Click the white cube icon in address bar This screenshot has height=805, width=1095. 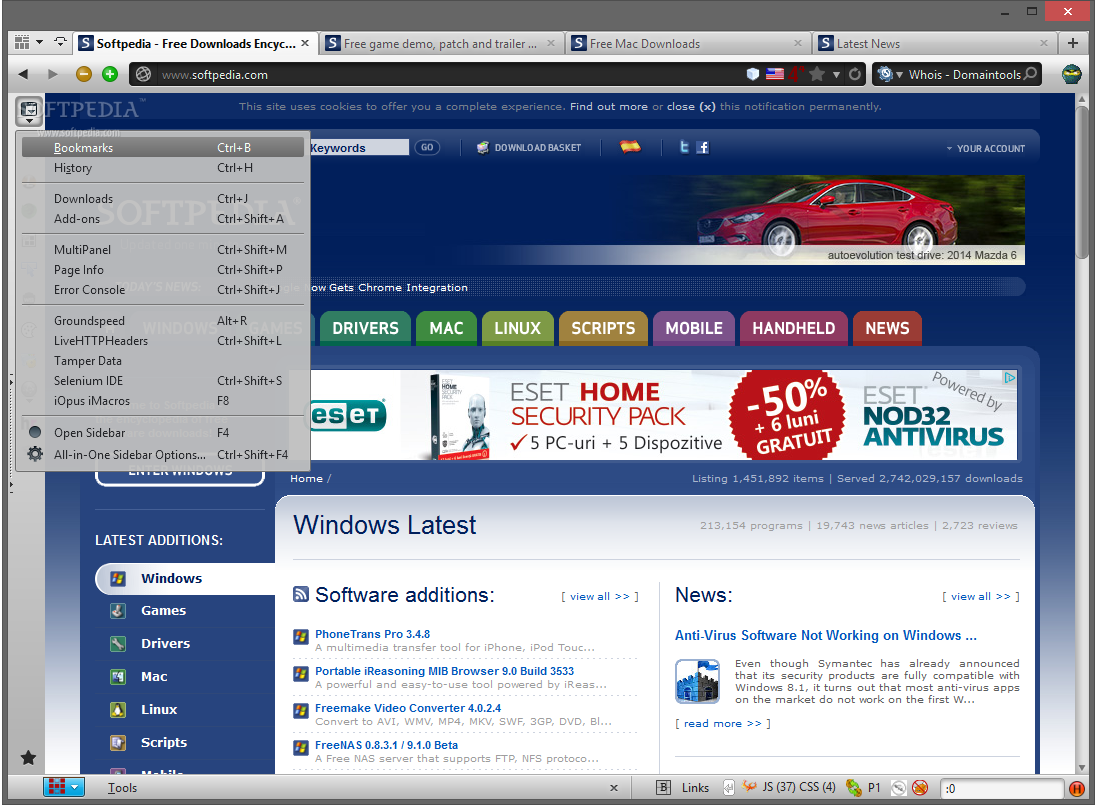coord(753,74)
